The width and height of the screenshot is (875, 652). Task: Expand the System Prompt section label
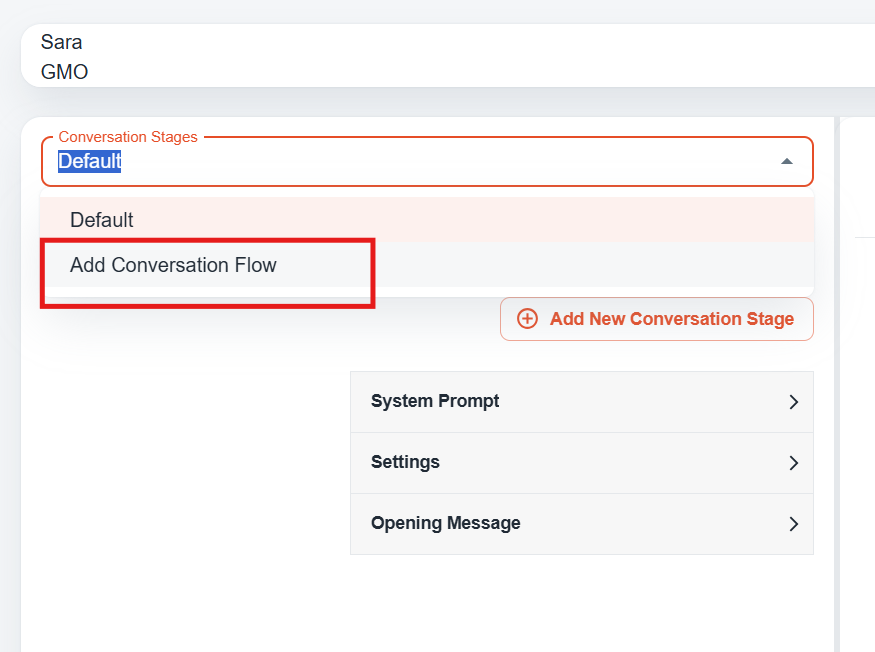click(435, 401)
